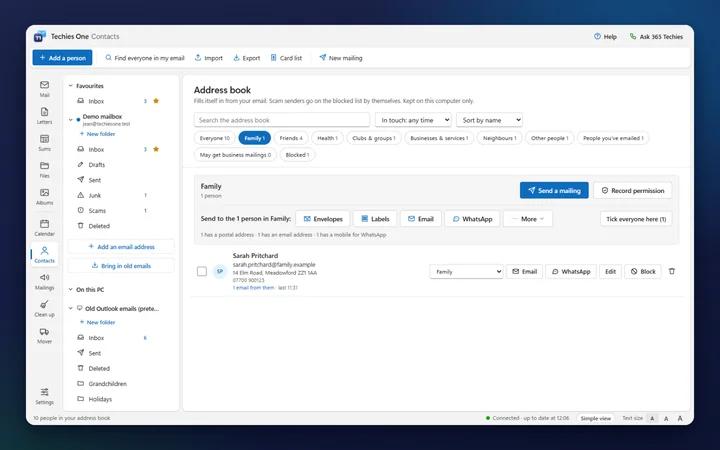This screenshot has width=720, height=450.
Task: Click Export in the toolbar
Action: pos(247,58)
